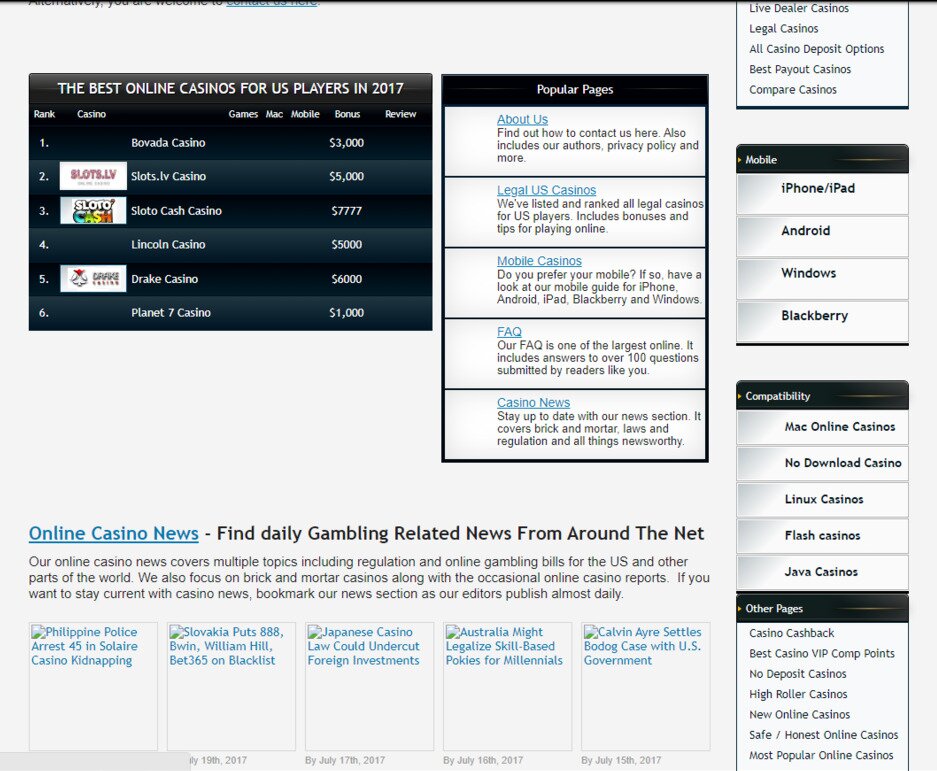The height and width of the screenshot is (771, 937).
Task: Open the Legal US Casinos link
Action: (x=546, y=190)
